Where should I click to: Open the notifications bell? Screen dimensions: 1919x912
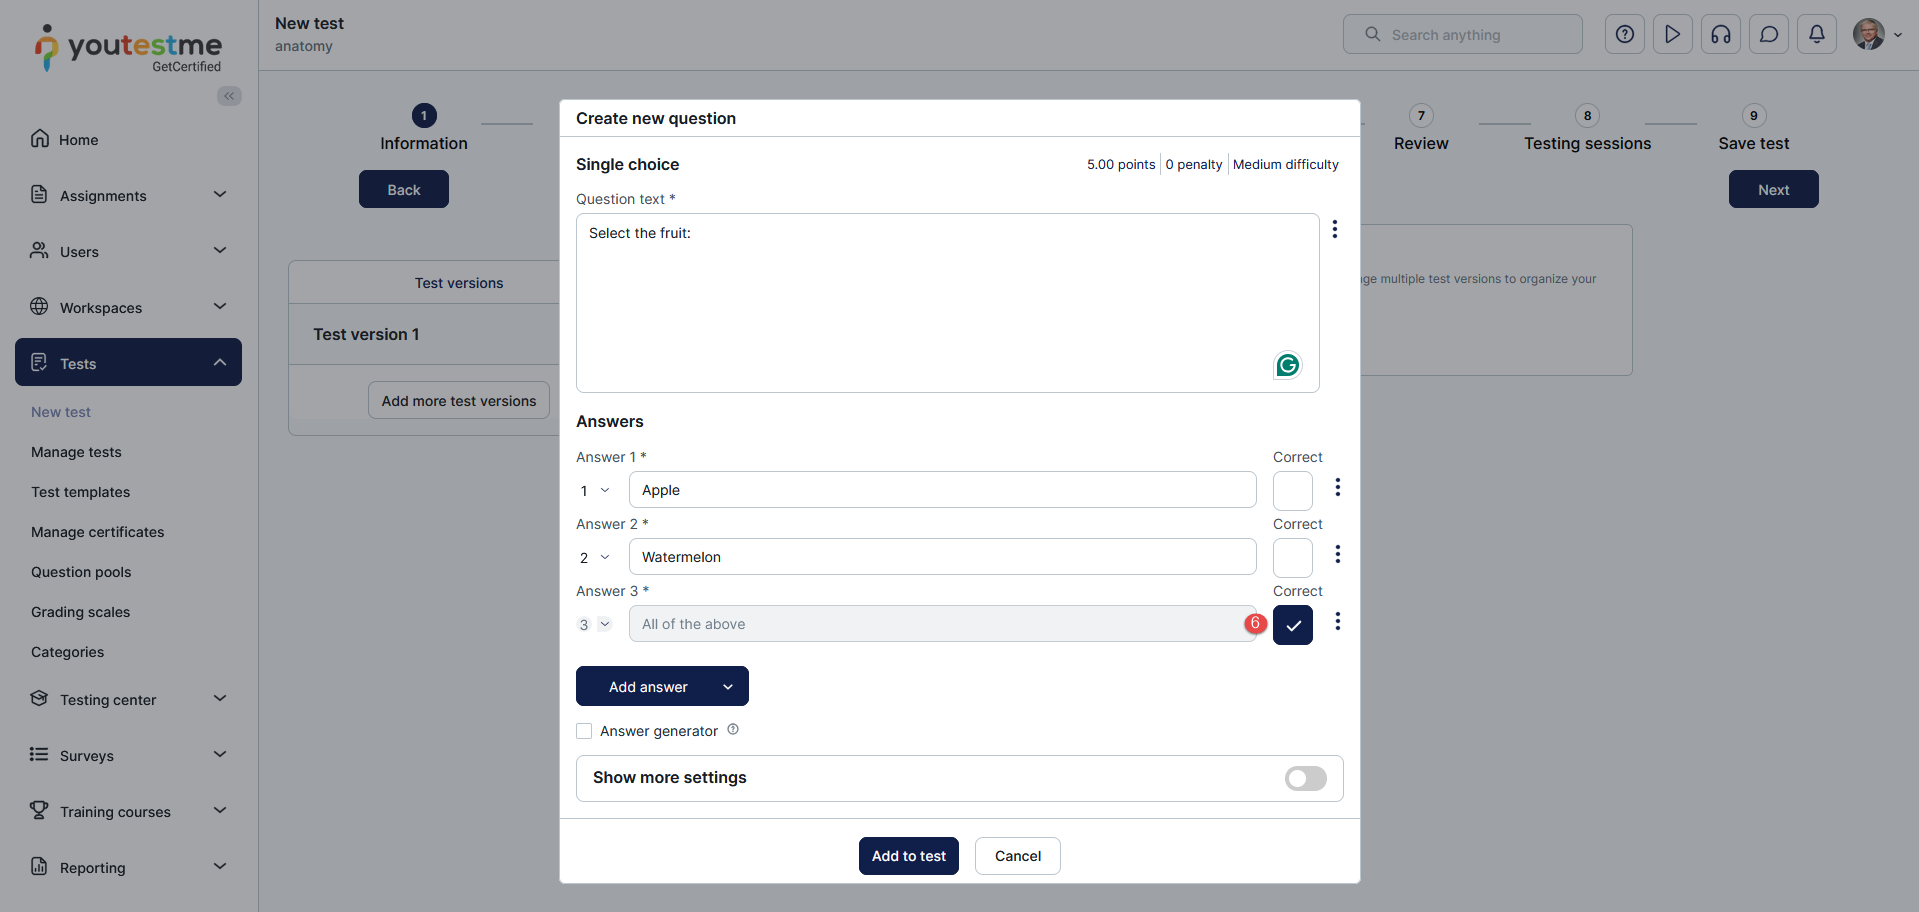[1817, 35]
